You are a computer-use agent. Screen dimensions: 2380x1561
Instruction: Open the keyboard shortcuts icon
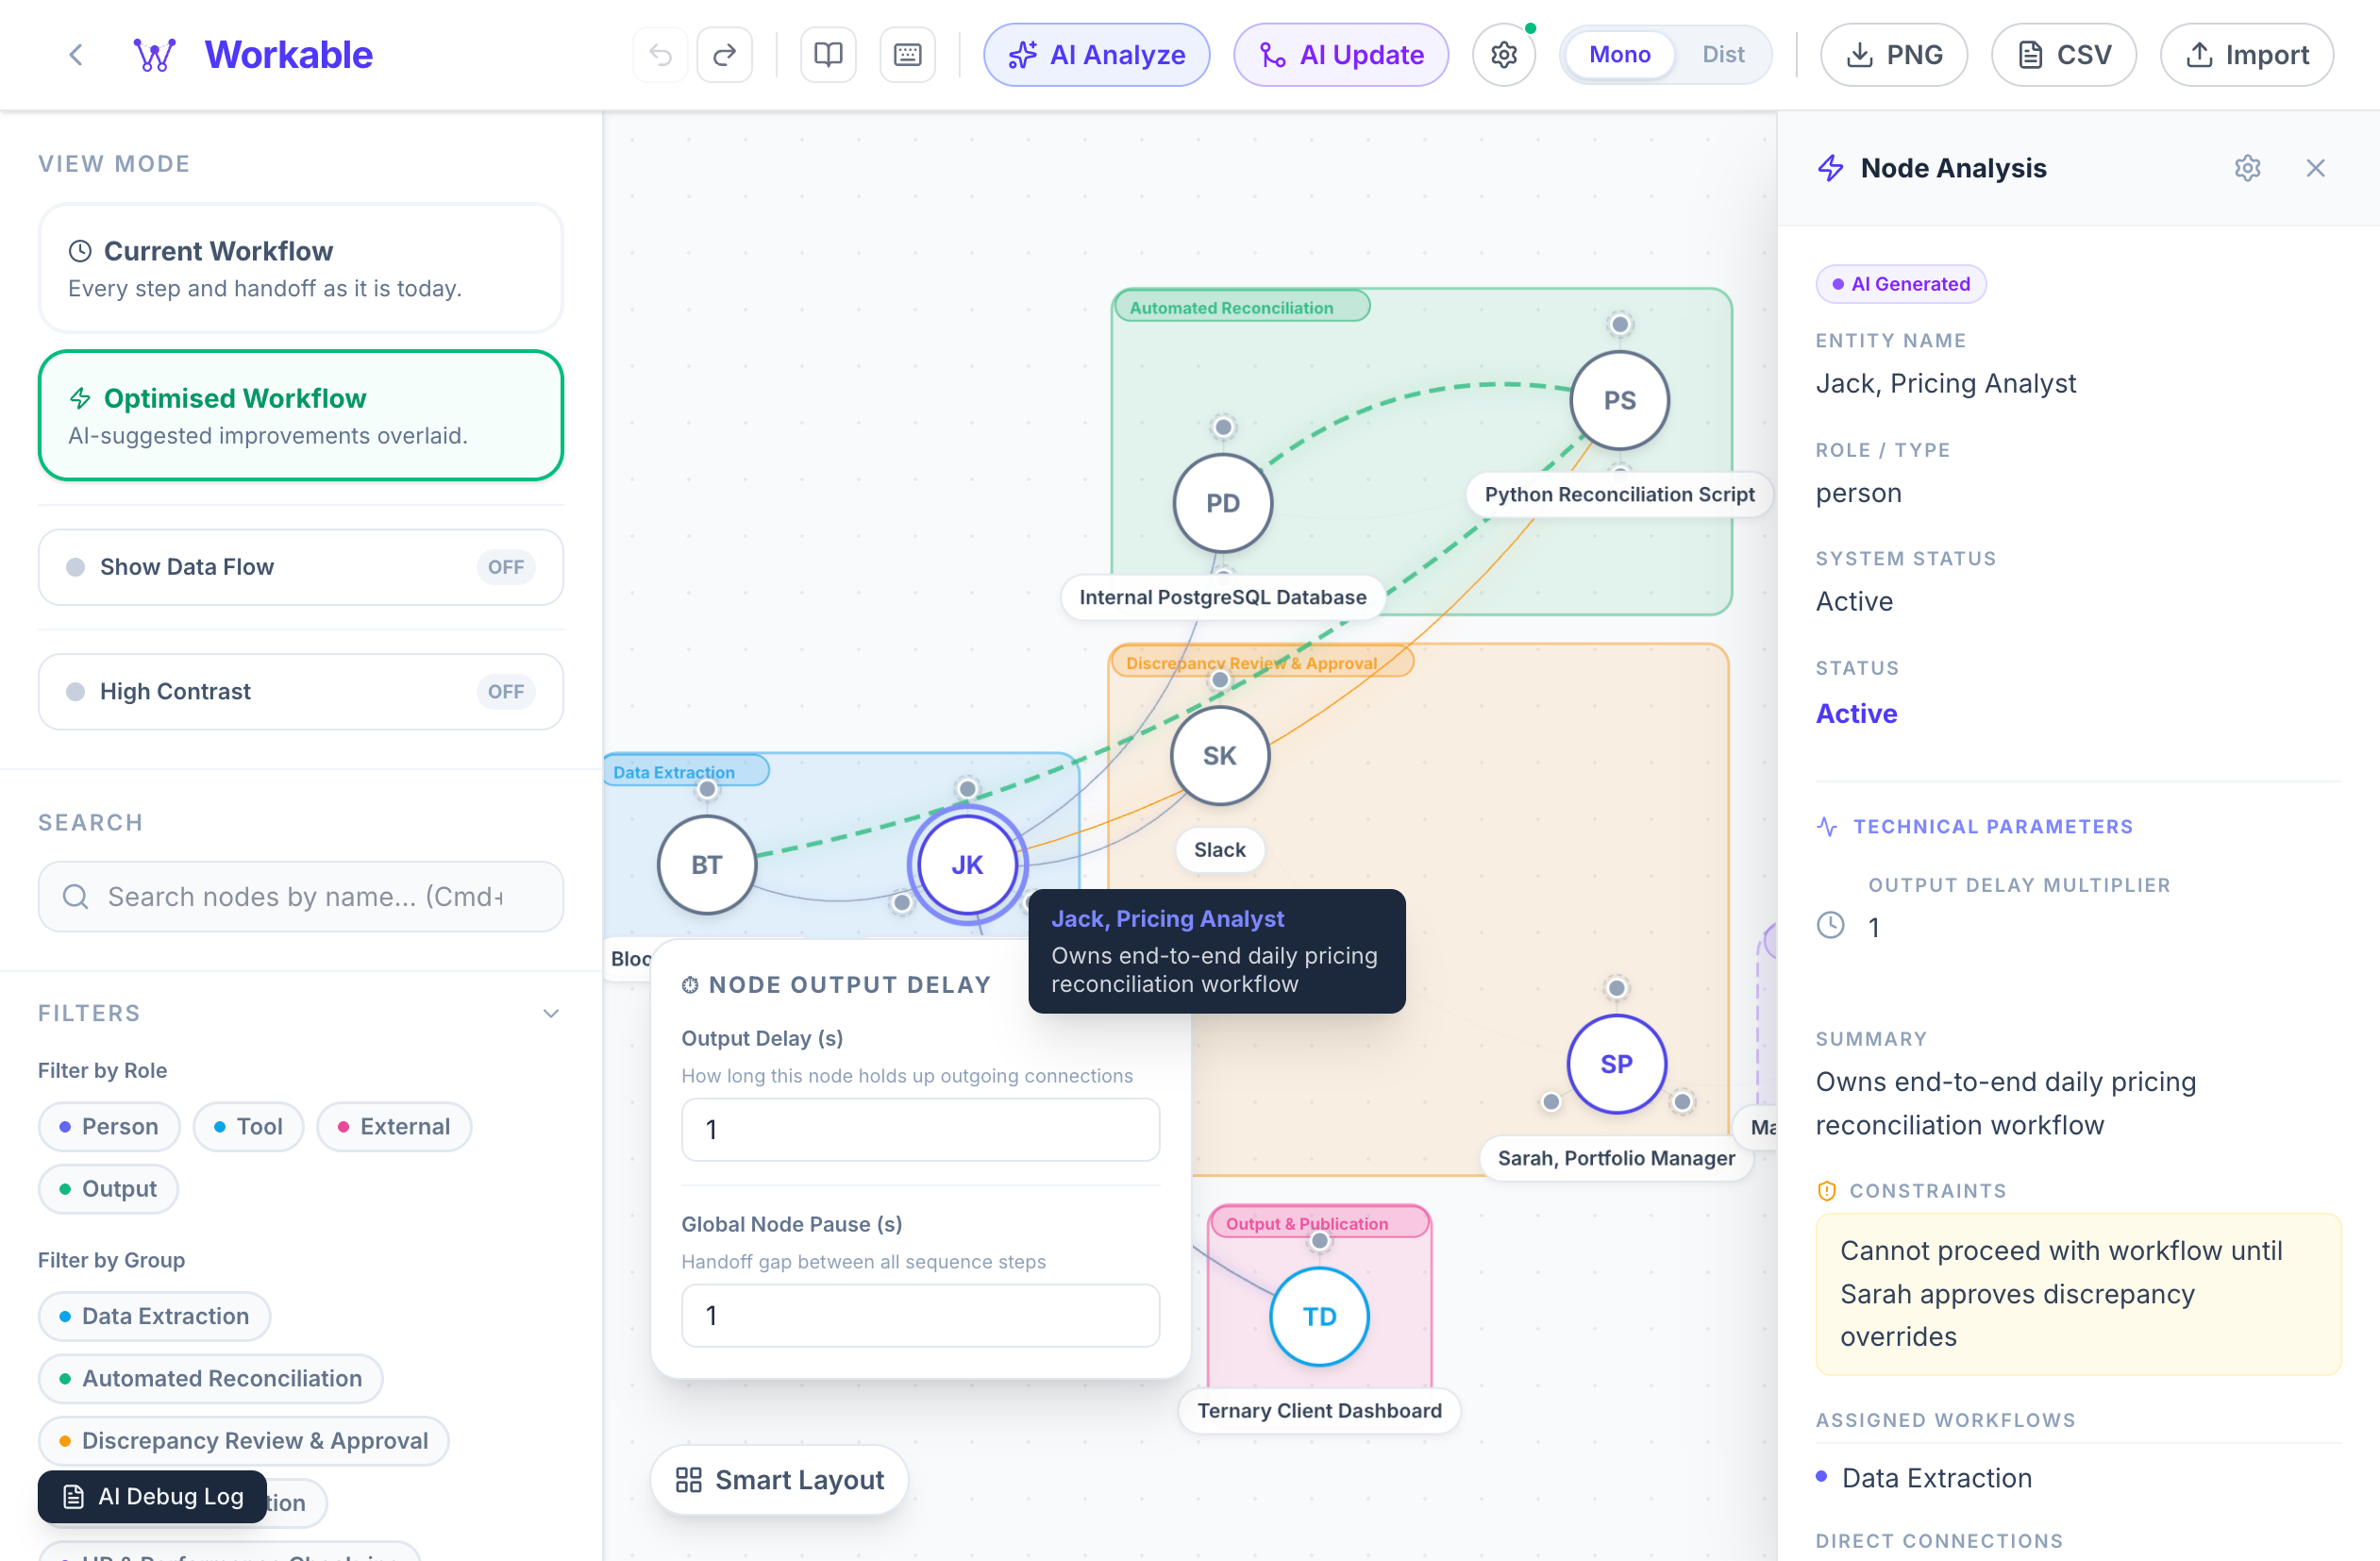coord(907,55)
